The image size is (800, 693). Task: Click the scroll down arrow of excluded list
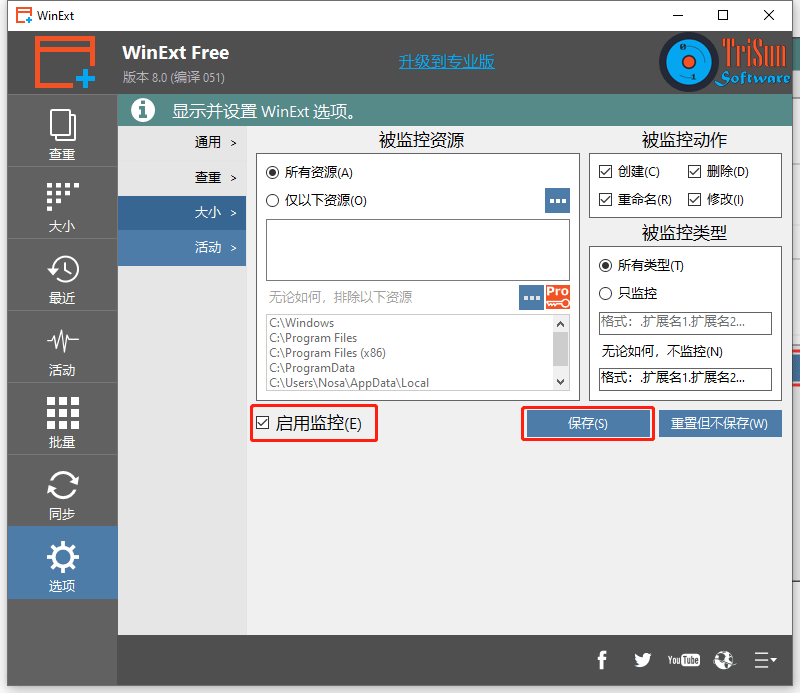click(x=560, y=382)
